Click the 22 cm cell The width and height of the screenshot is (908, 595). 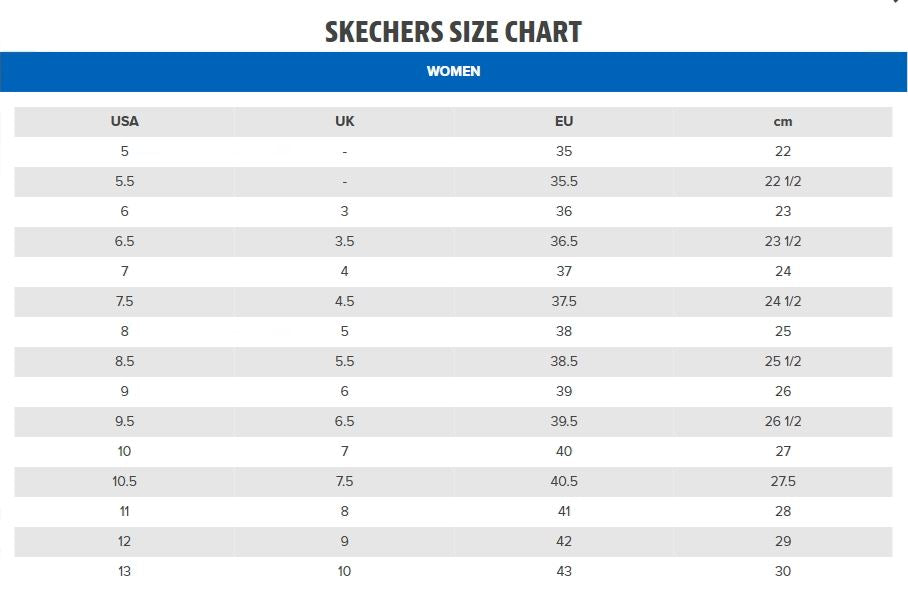(x=783, y=151)
